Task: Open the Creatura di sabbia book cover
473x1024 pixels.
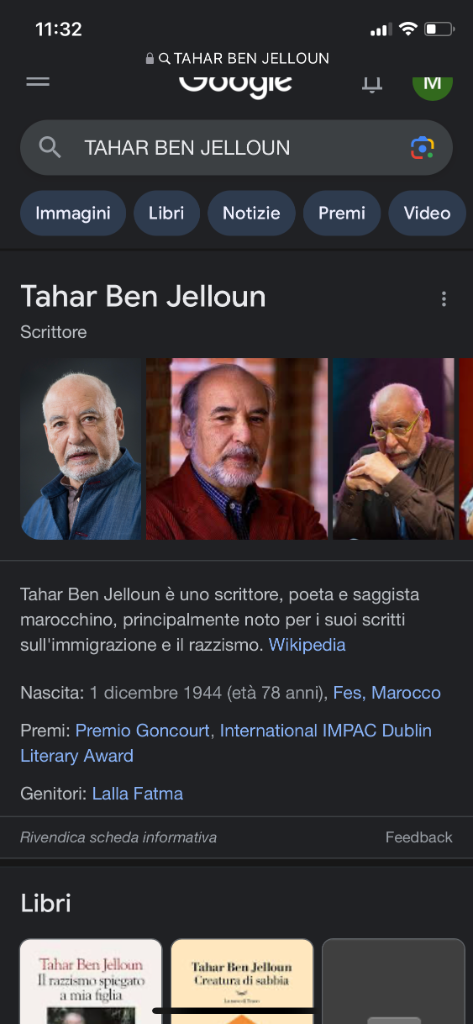Action: [x=242, y=981]
